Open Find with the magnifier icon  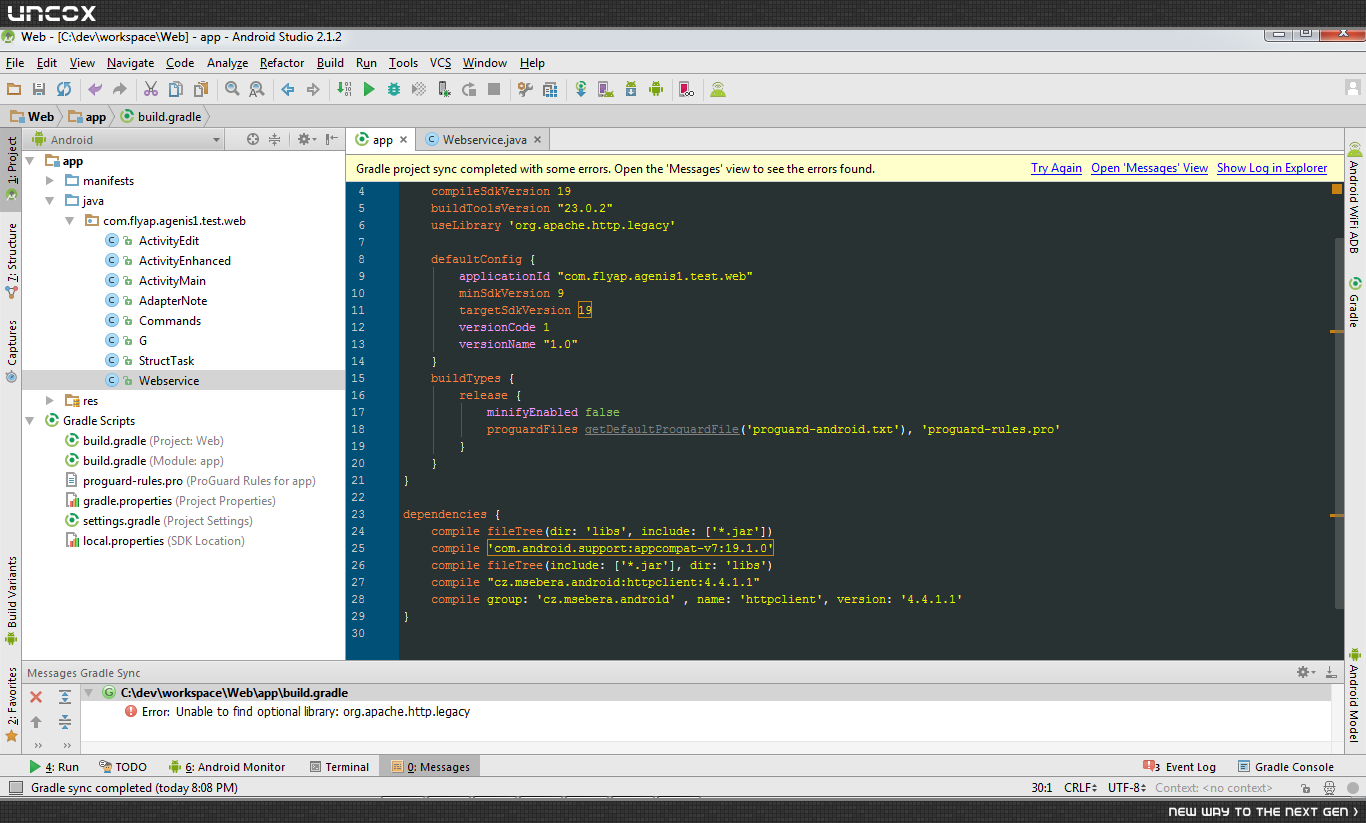[x=232, y=89]
